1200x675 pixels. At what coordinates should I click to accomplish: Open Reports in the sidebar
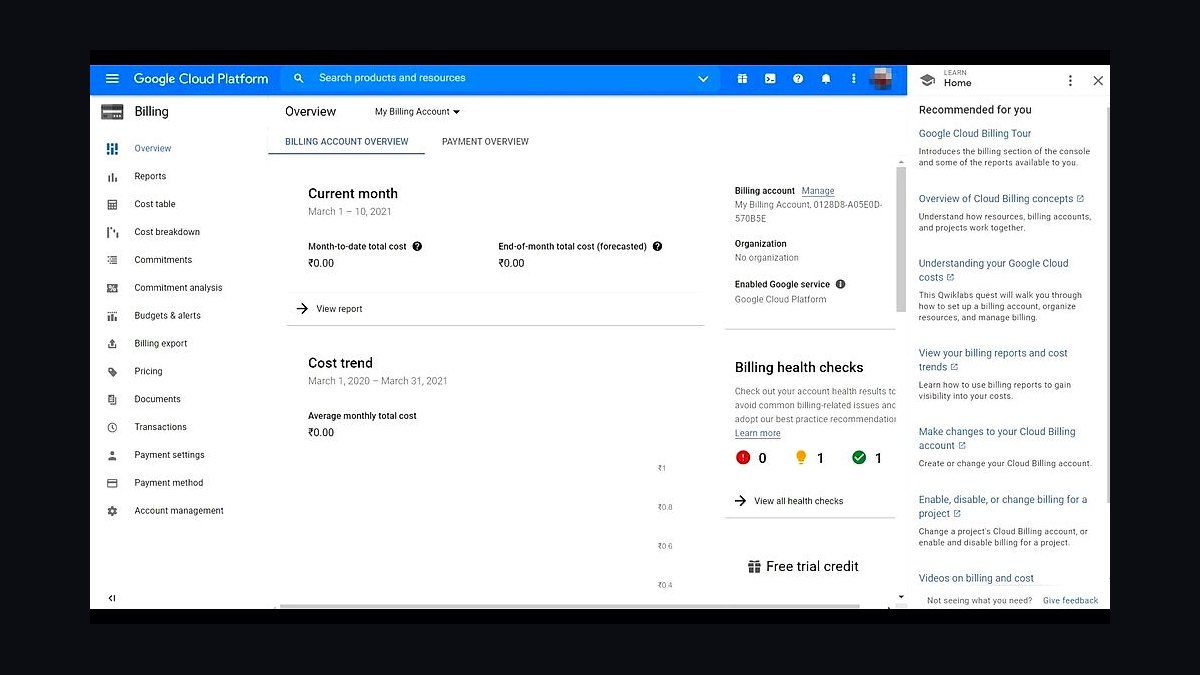pos(151,176)
